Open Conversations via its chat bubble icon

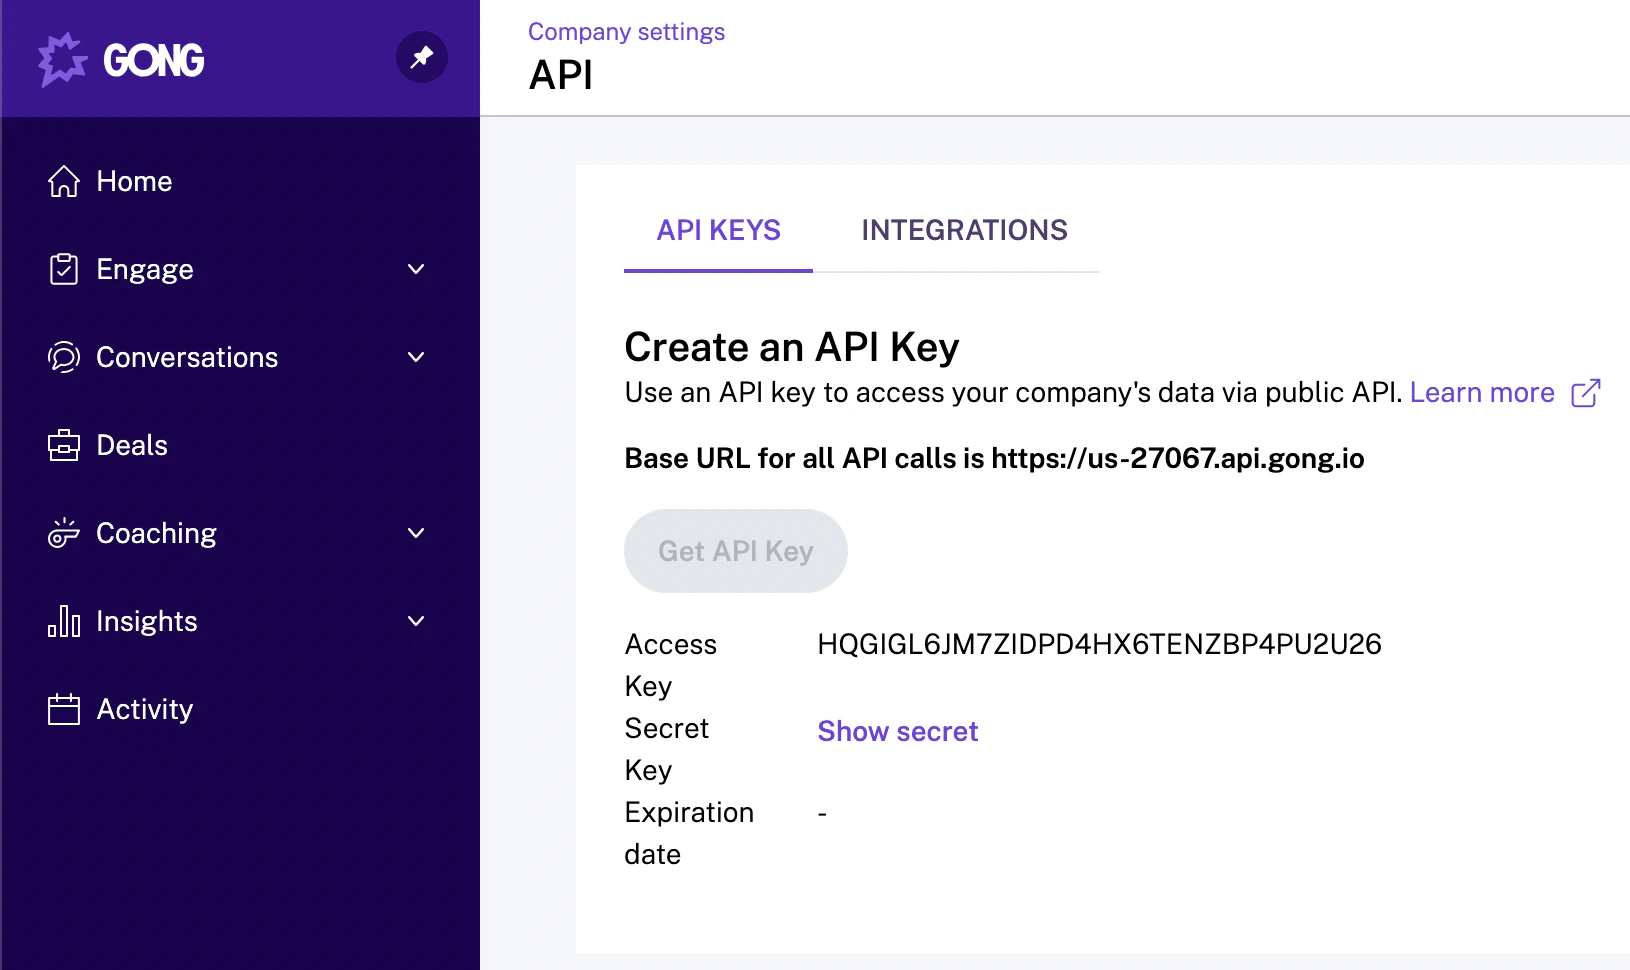pyautogui.click(x=63, y=357)
